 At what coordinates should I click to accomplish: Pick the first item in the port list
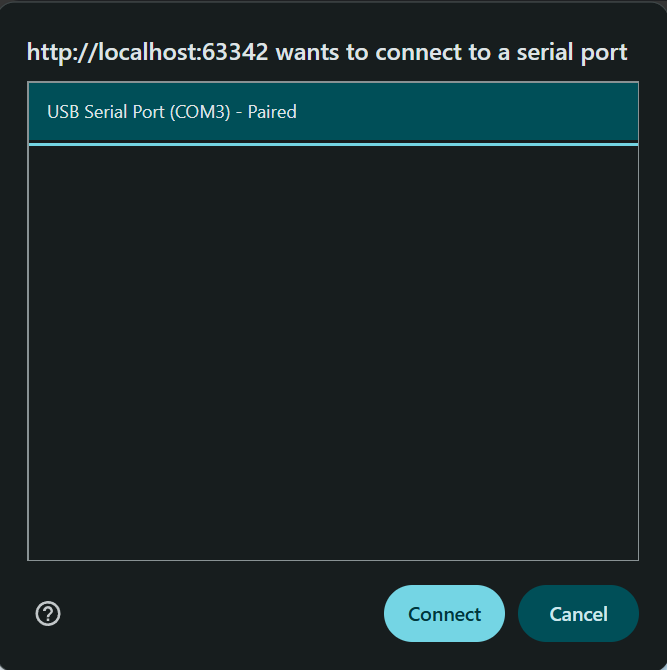point(332,112)
